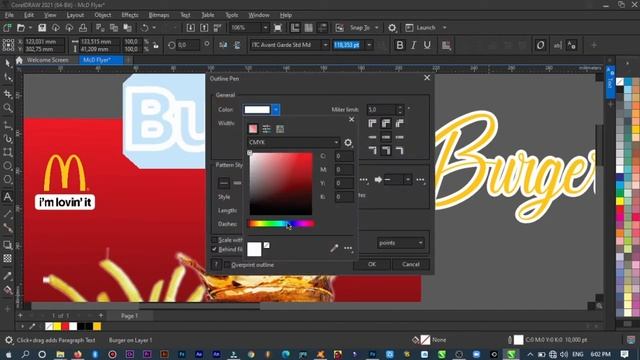Select the first line caps option
640x360 pixels.
[372, 137]
